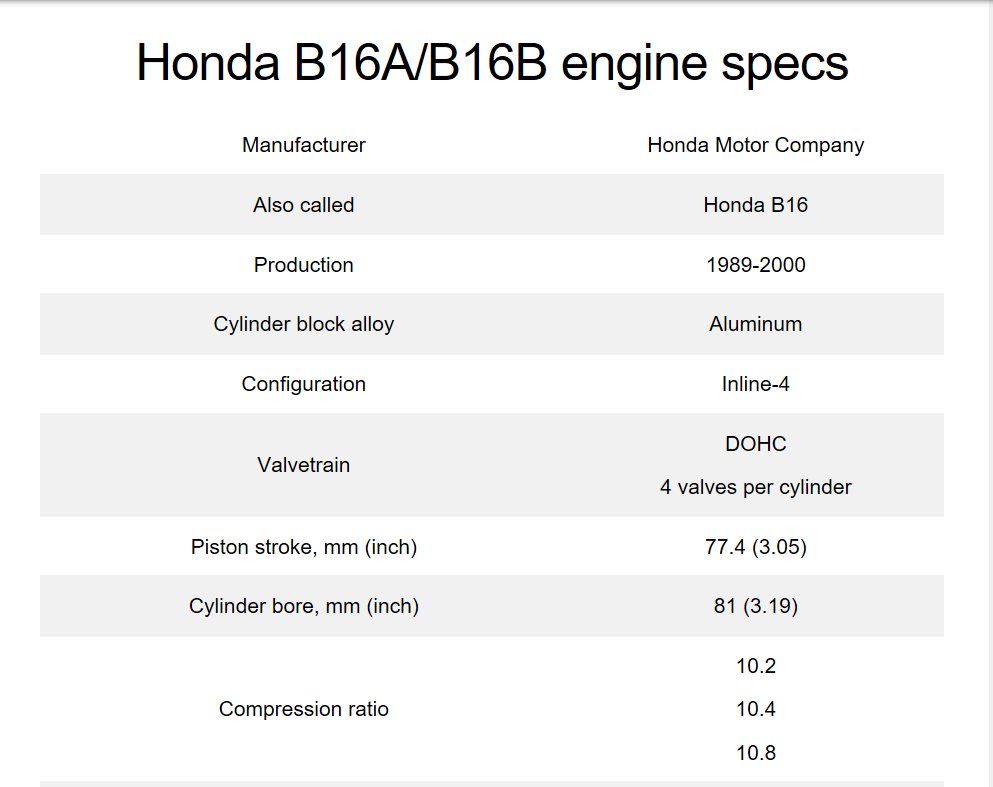Click the Cylinder bore label

(304, 606)
